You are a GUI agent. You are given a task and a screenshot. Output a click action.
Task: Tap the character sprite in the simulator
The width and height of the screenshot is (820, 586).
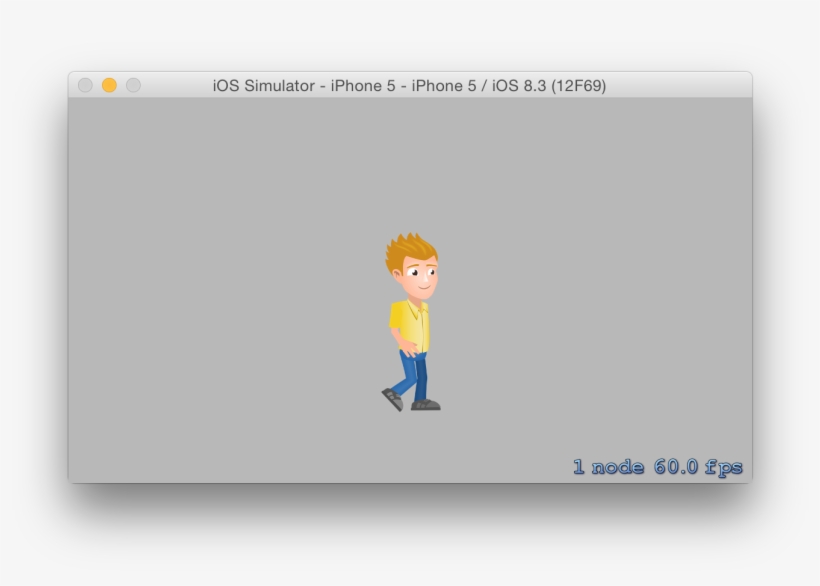point(410,320)
